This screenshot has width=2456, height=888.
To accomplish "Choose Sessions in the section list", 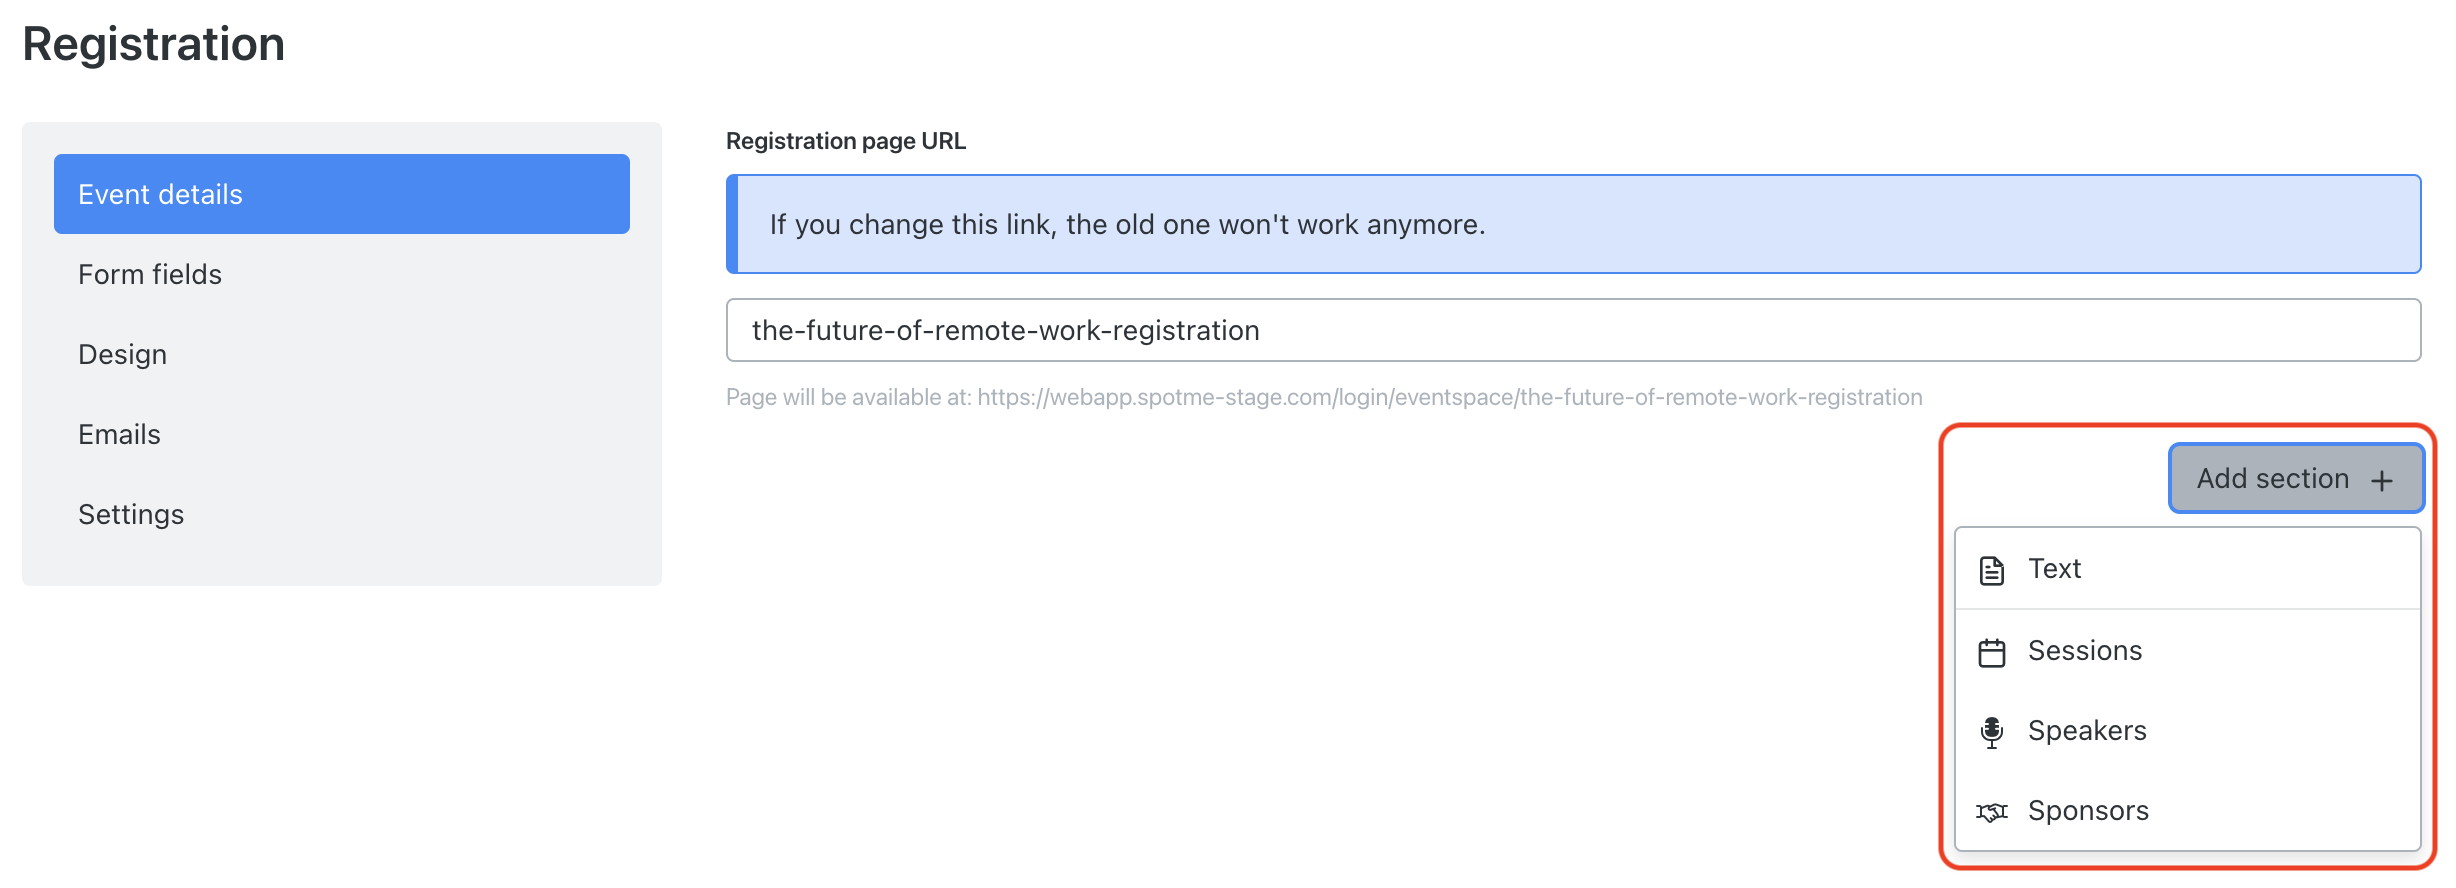I will tap(2187, 651).
